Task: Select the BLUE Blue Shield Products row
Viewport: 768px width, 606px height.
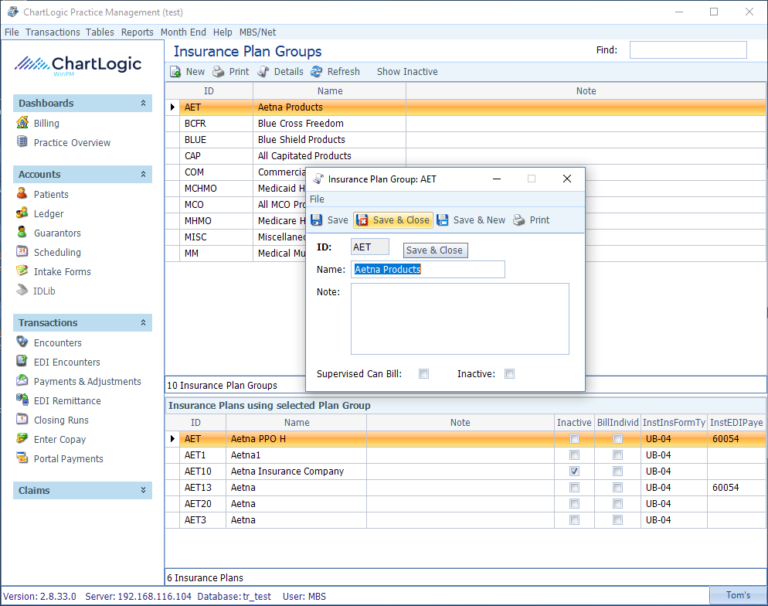Action: (465, 140)
